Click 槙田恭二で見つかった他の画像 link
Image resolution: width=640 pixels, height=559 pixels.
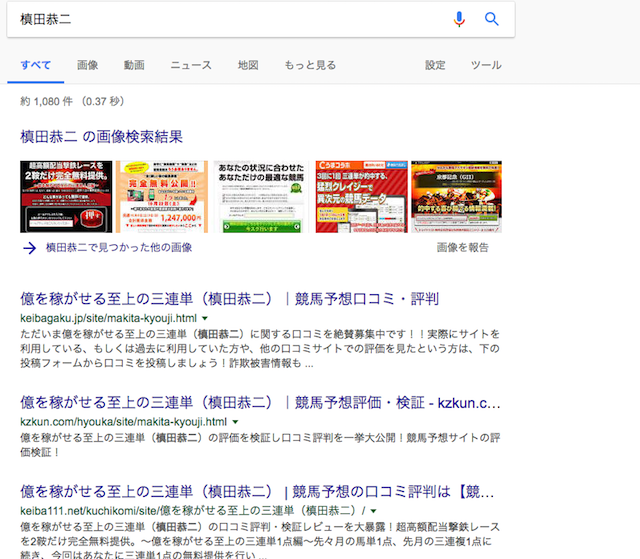(119, 248)
